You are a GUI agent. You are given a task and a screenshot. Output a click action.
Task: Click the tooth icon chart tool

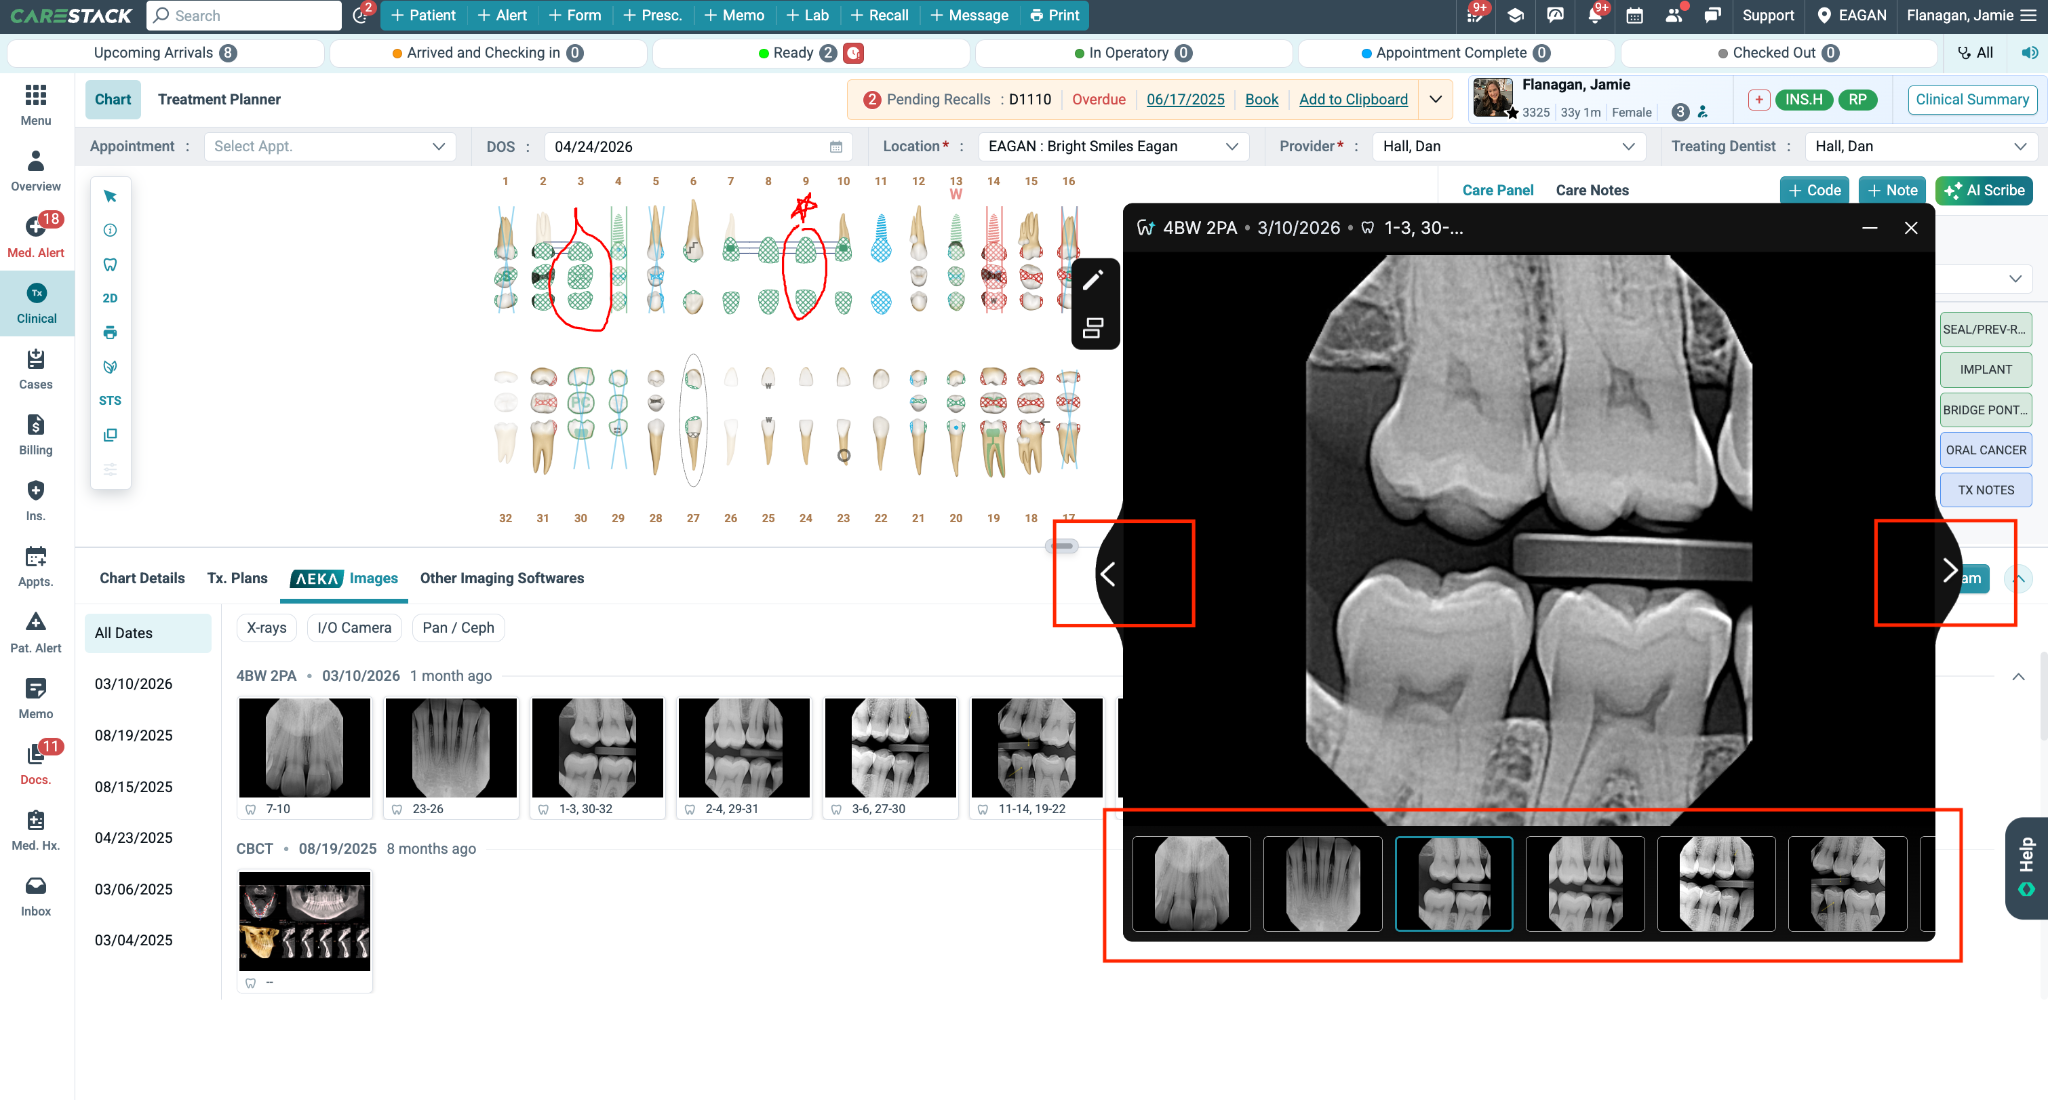(x=110, y=264)
